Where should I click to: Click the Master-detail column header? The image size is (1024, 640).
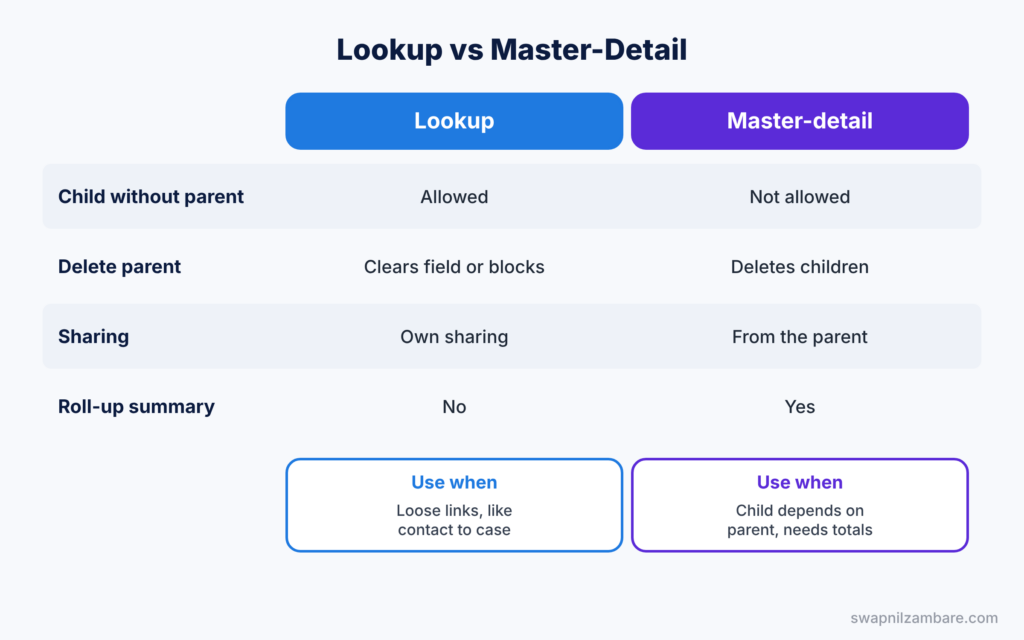[799, 121]
